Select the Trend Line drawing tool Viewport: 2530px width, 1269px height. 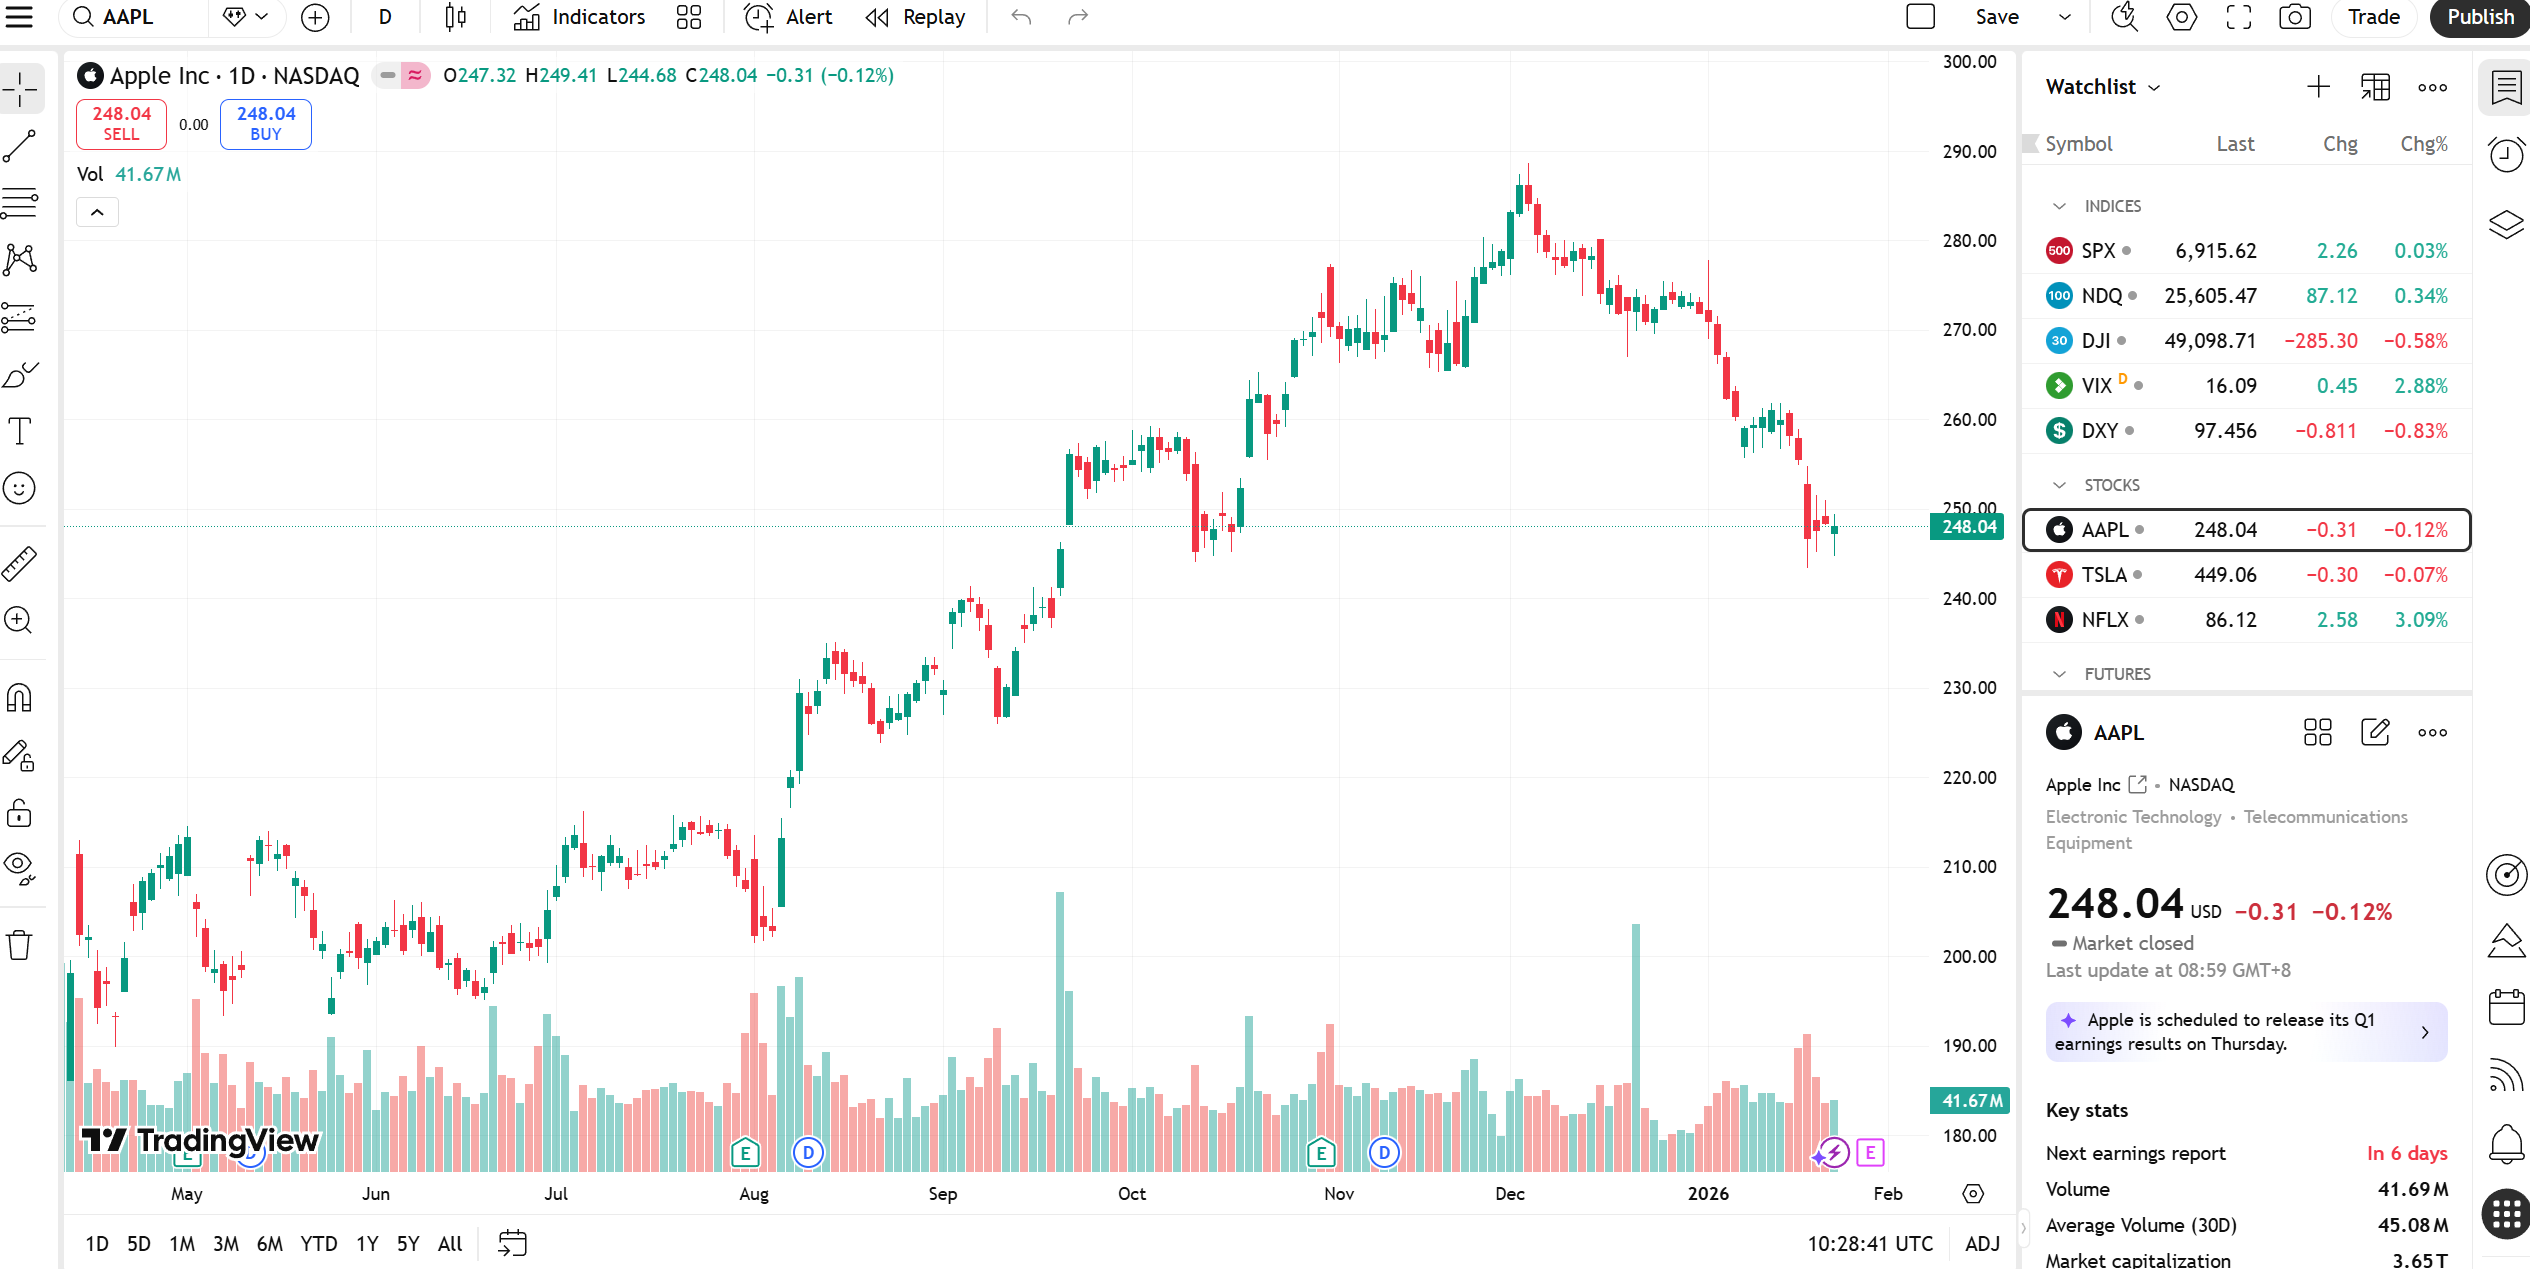point(19,148)
